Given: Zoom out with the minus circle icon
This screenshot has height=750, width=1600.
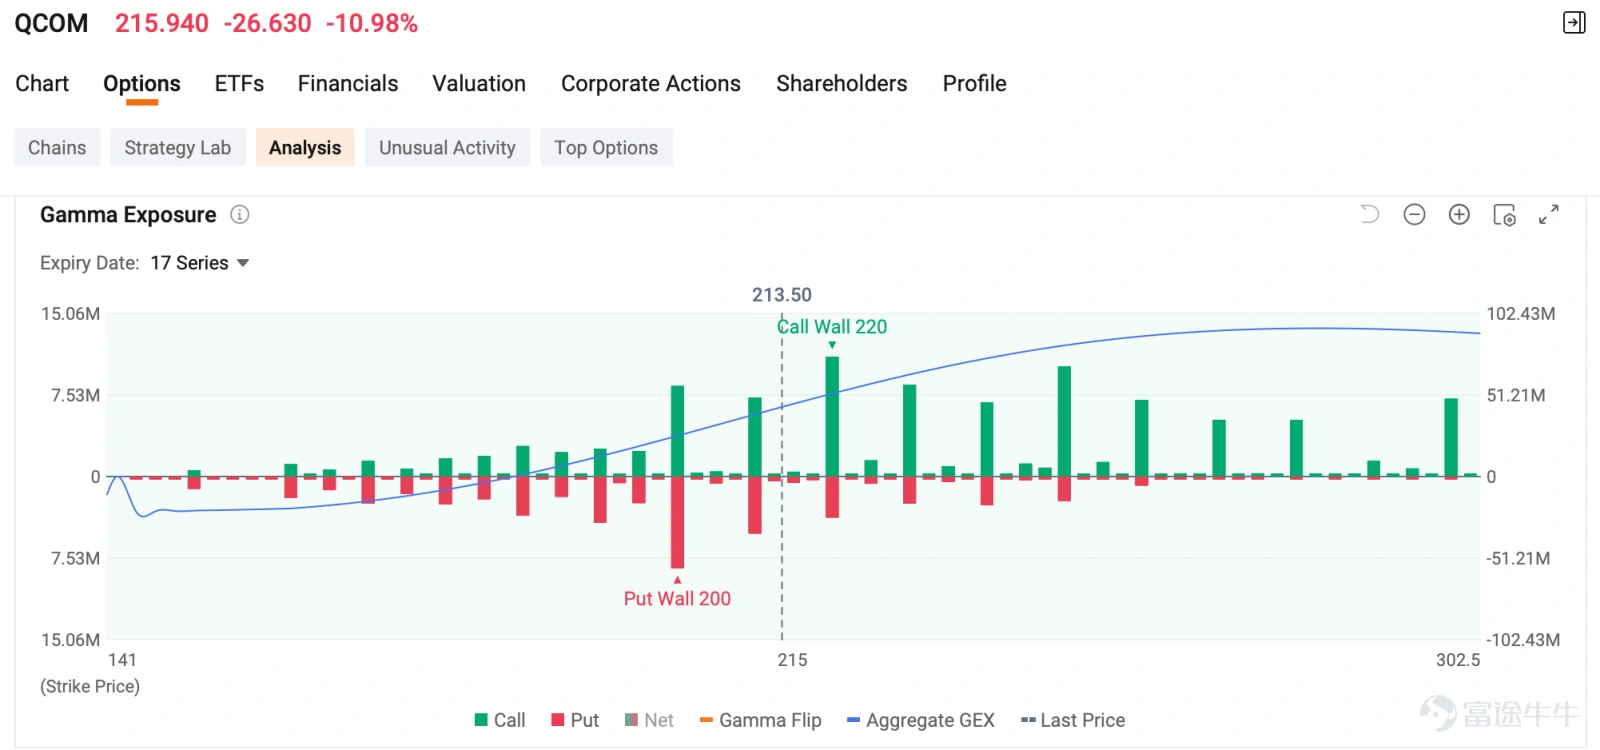Looking at the screenshot, I should click(x=1414, y=214).
